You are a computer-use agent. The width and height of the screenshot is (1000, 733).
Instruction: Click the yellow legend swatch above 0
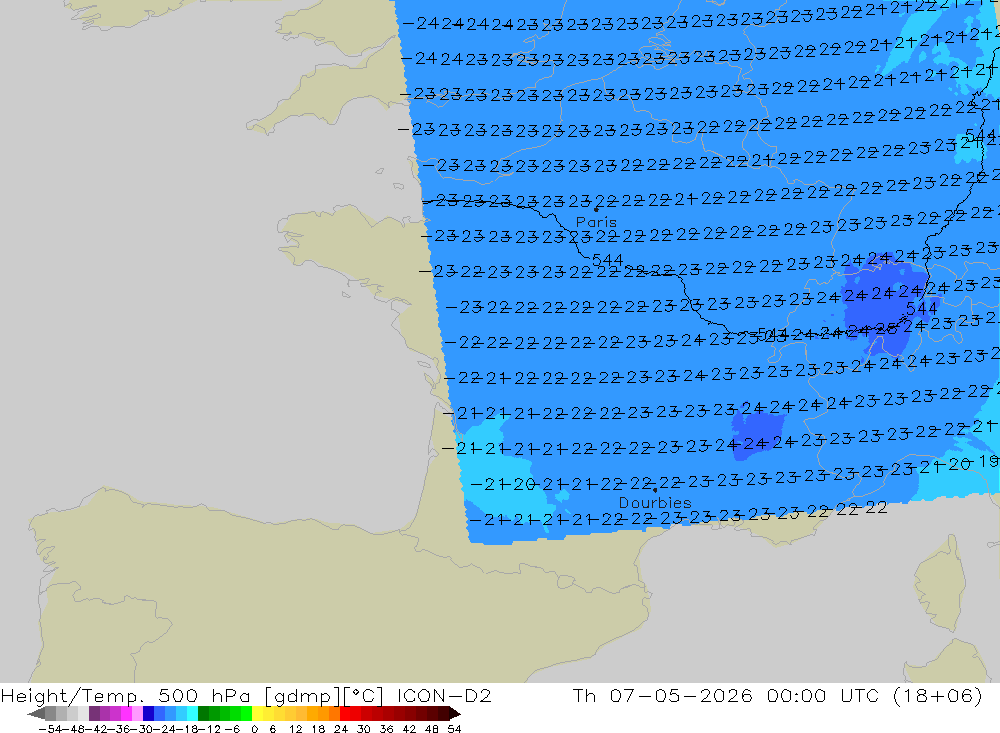coord(258,713)
